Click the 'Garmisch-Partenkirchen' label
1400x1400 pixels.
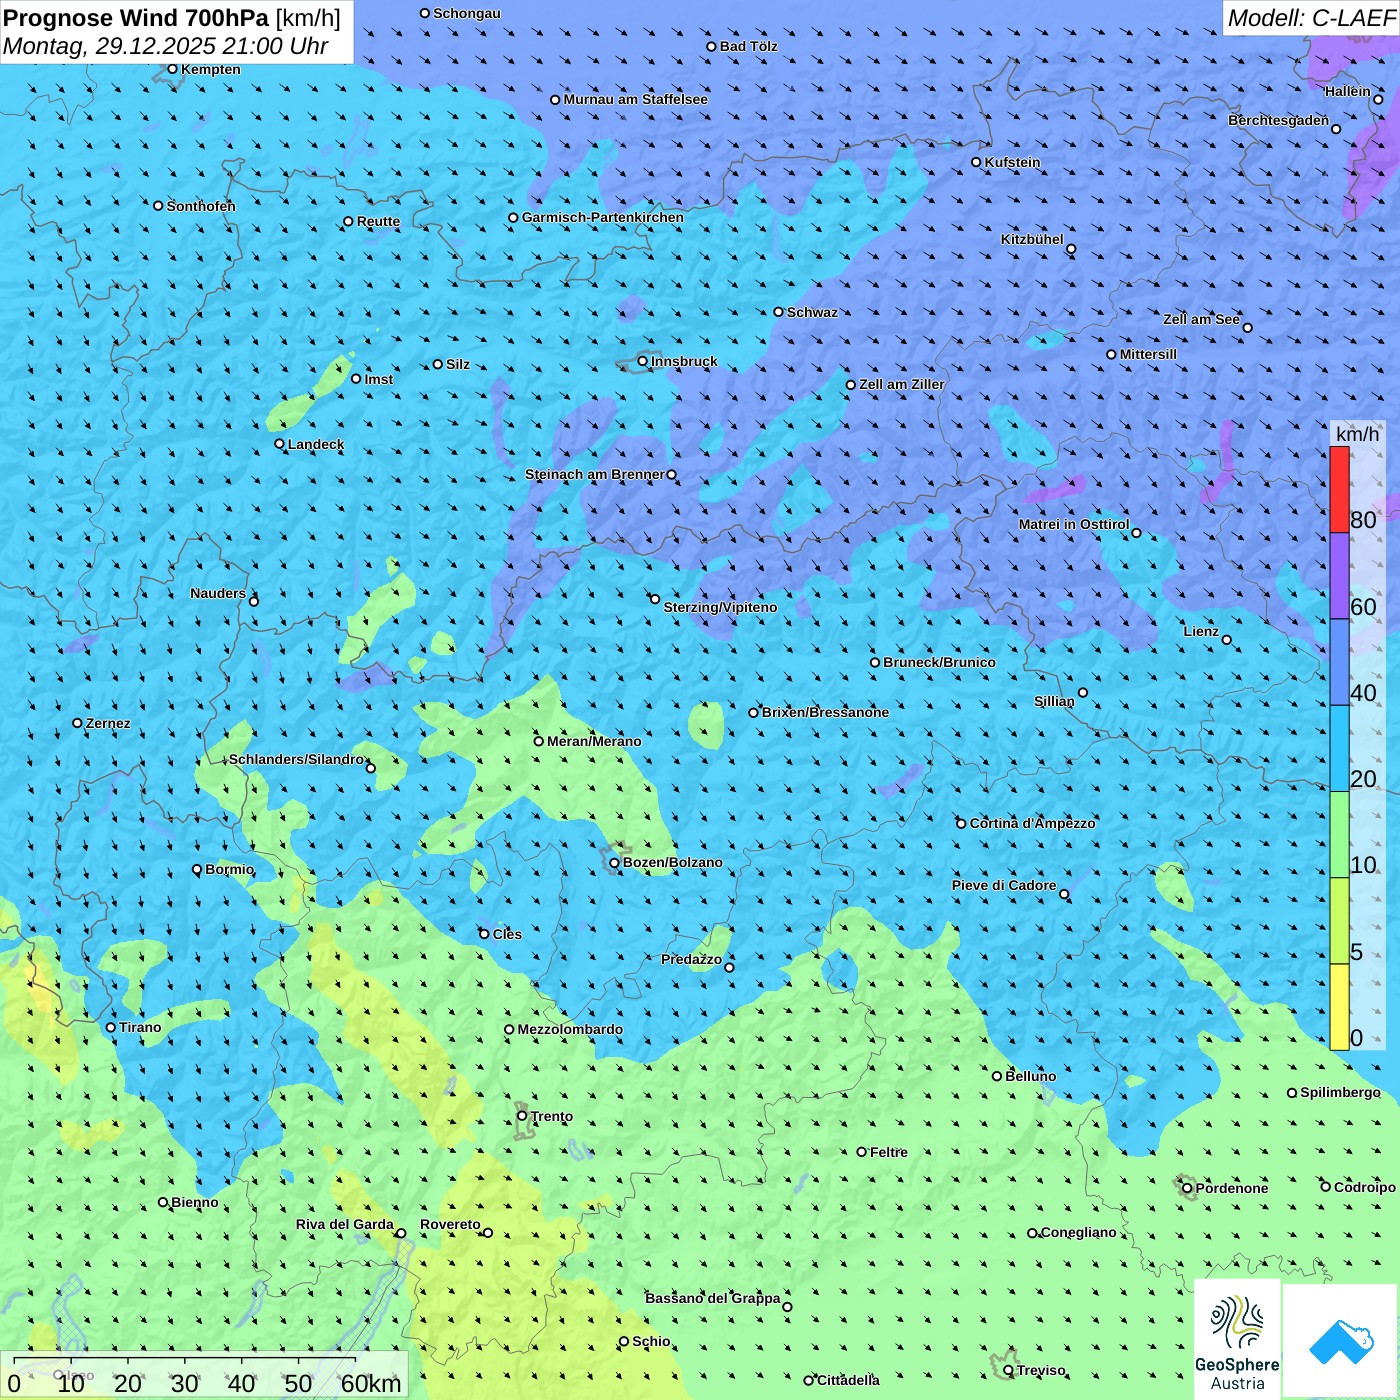click(x=603, y=217)
